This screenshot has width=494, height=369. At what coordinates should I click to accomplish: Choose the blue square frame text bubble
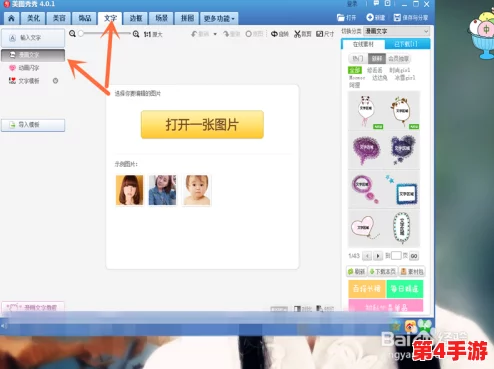point(402,189)
